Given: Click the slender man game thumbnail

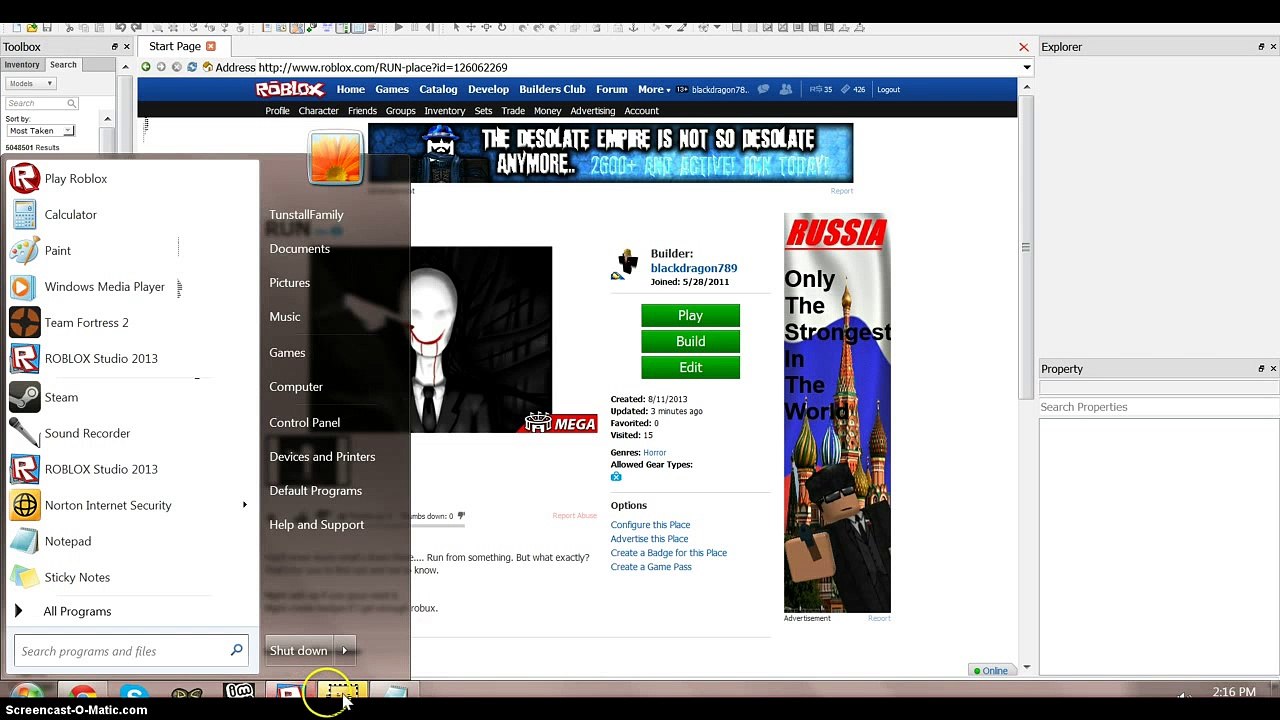Looking at the screenshot, I should click(481, 339).
